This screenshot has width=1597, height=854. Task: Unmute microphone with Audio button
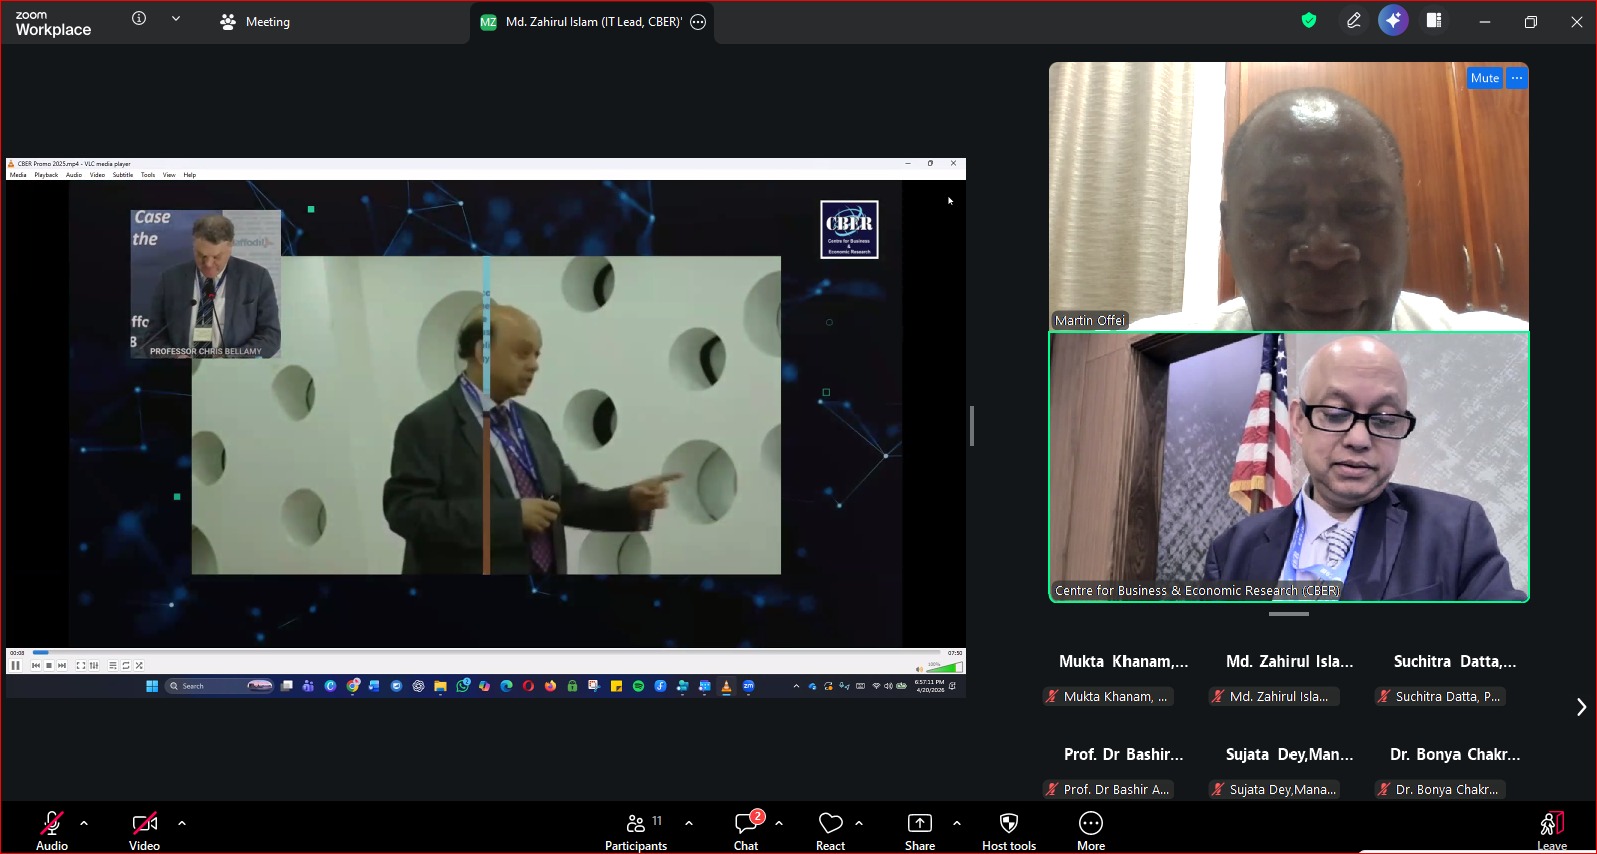point(52,830)
